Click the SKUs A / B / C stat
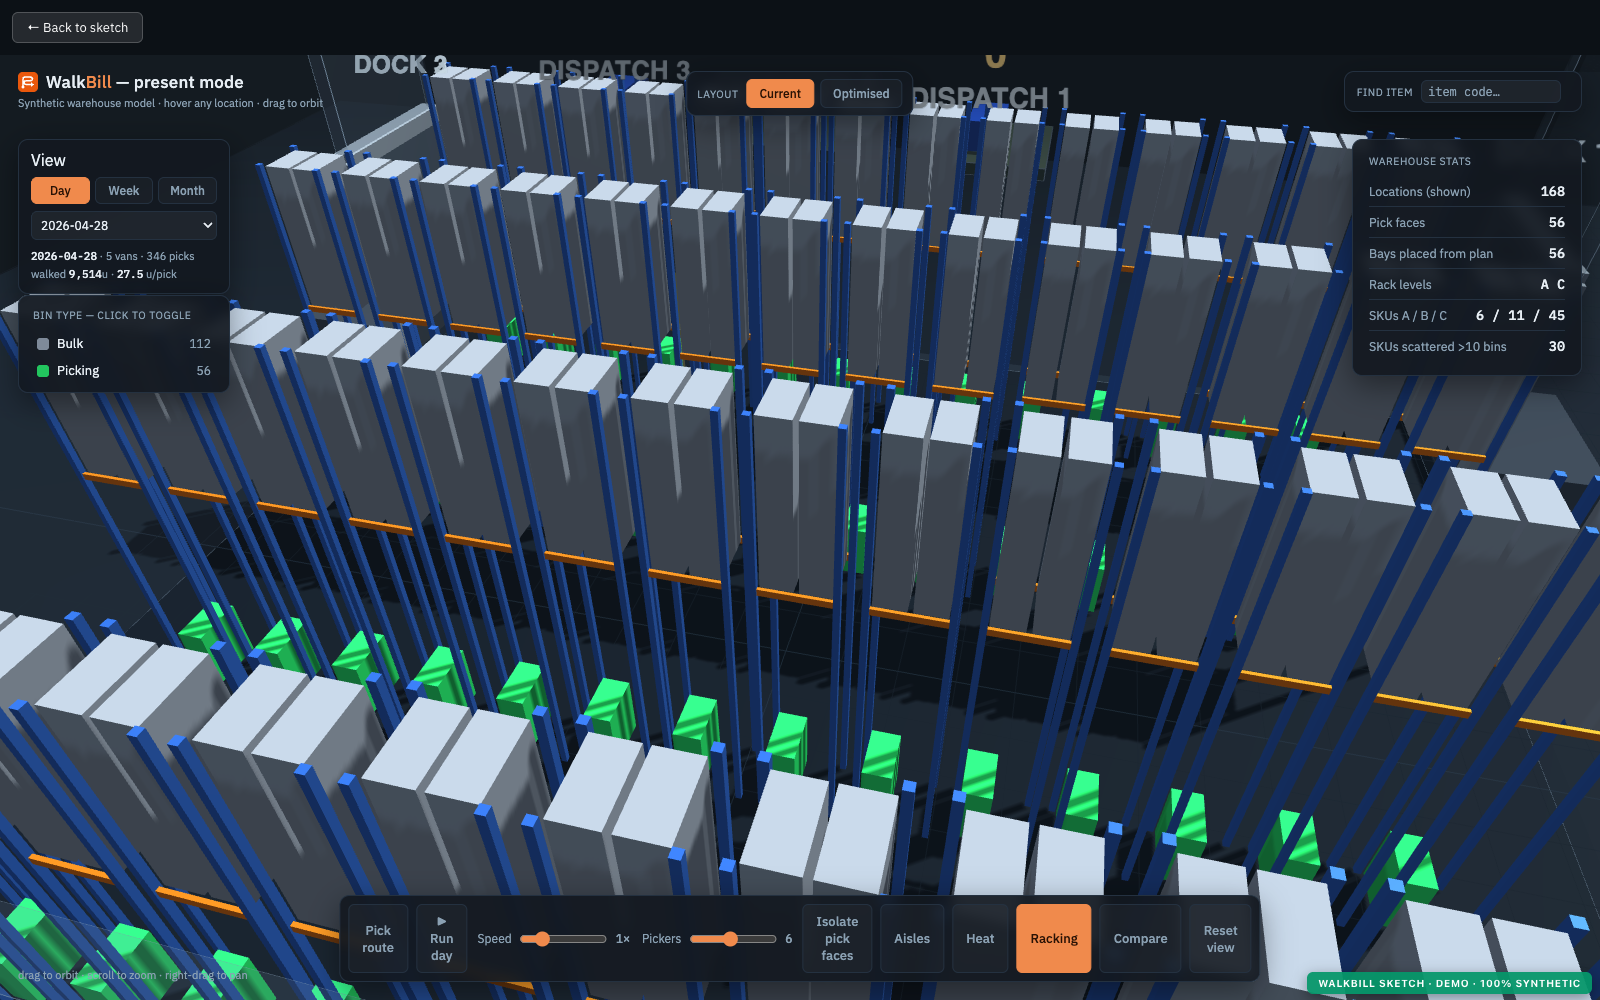 point(1467,316)
